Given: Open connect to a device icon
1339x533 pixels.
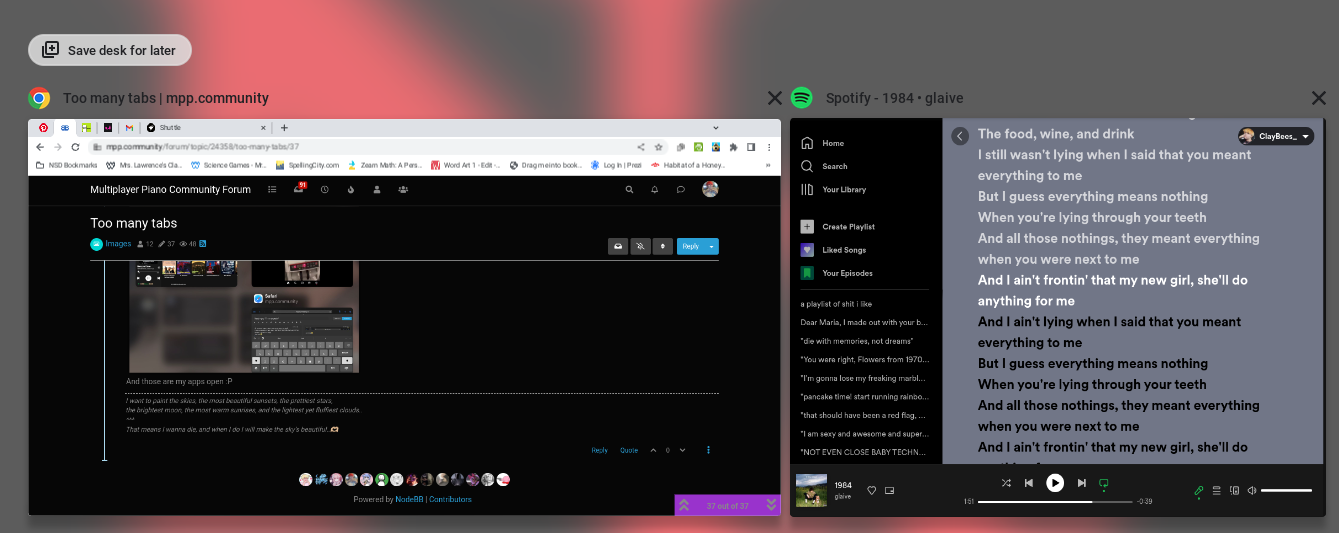Looking at the screenshot, I should click(1234, 490).
